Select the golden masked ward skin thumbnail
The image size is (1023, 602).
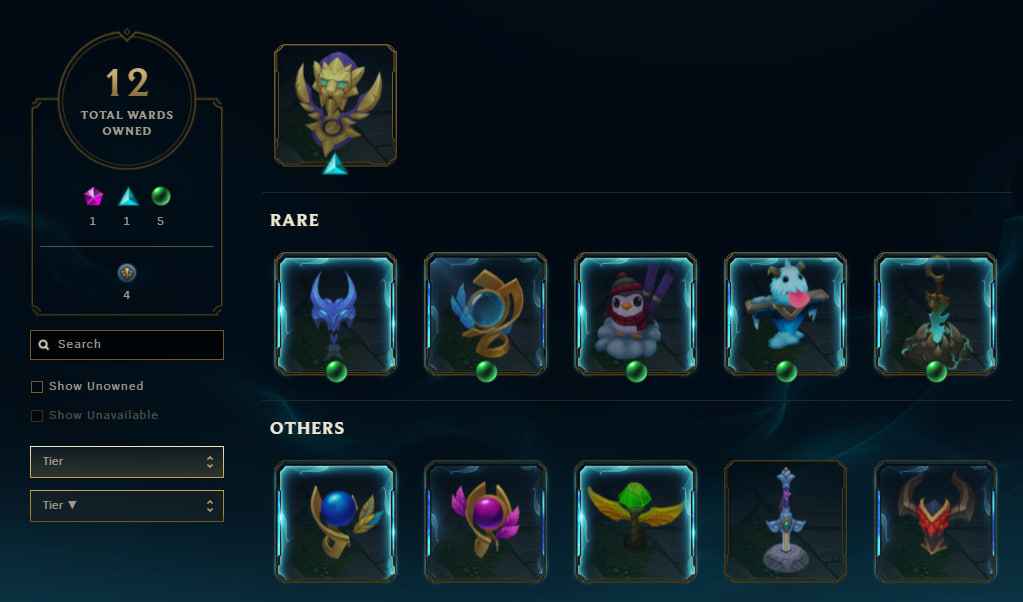(x=335, y=105)
